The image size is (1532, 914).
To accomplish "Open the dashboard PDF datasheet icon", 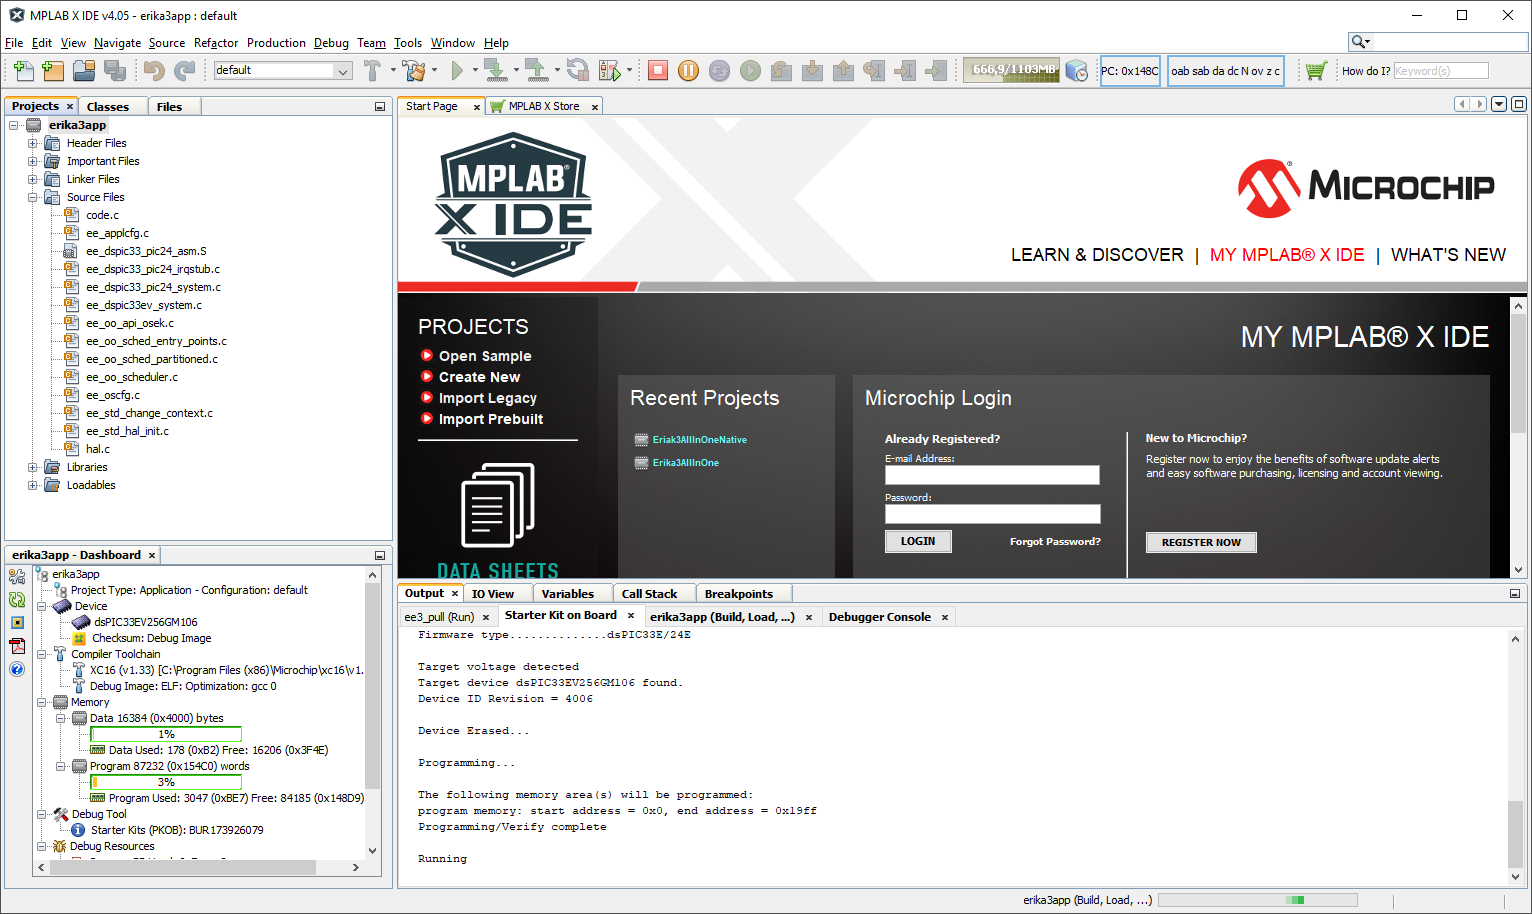I will (17, 646).
